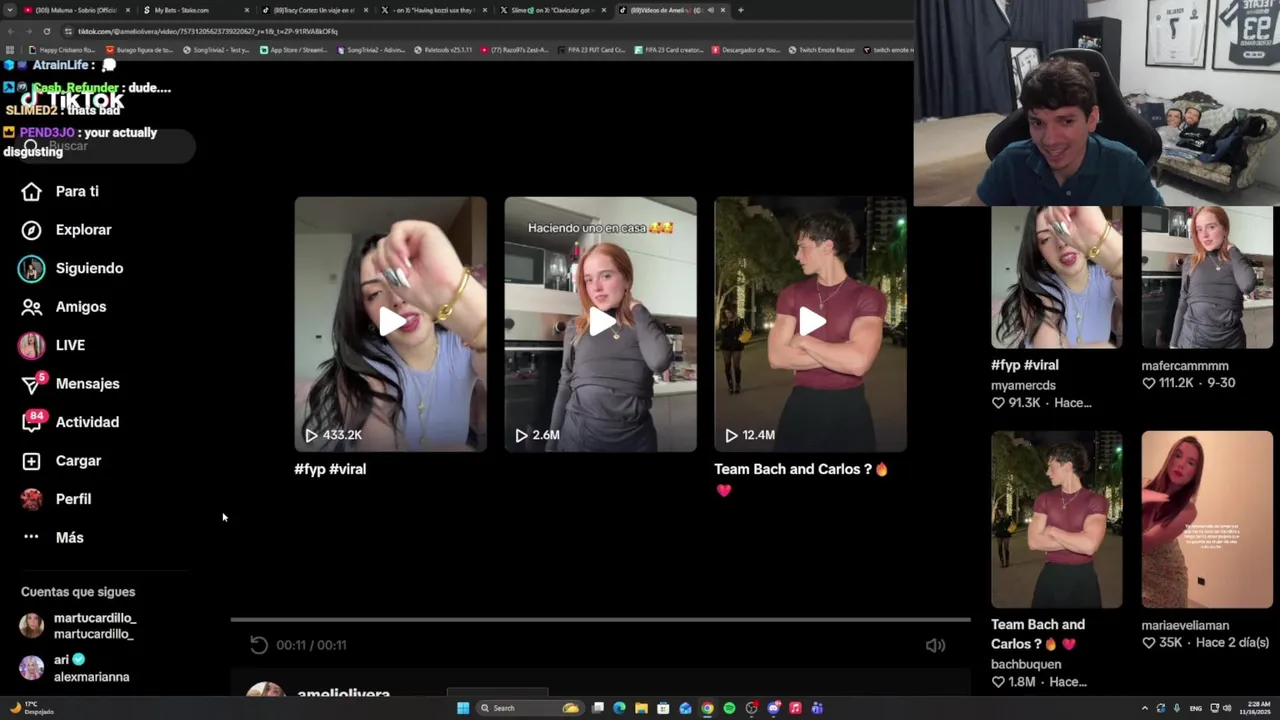Open the 'Descargador de You...' bookmark
The width and height of the screenshot is (1280, 720).
746,50
